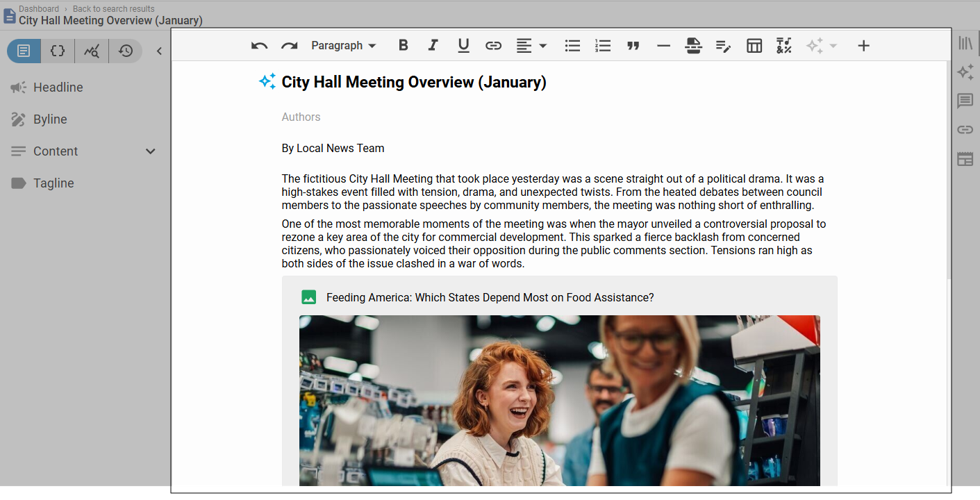Click Back to search results link
The height and width of the screenshot is (500, 980).
113,9
